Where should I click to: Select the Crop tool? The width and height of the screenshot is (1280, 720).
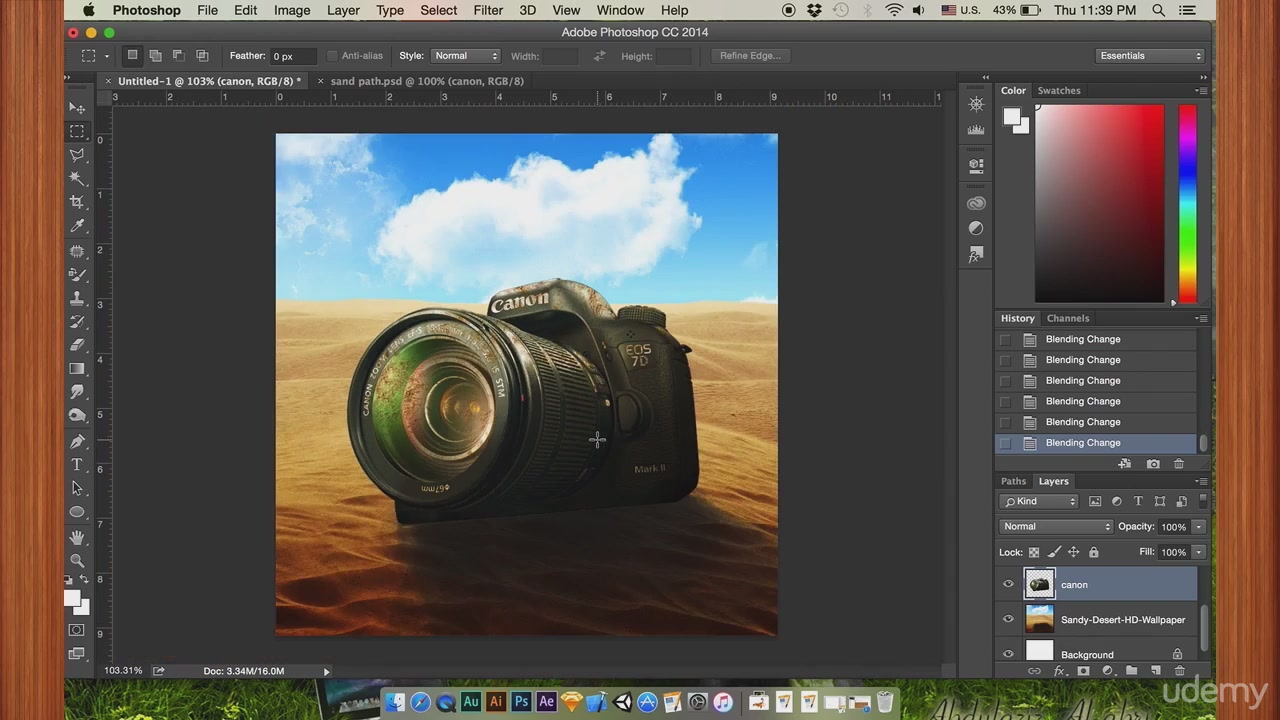tap(77, 202)
